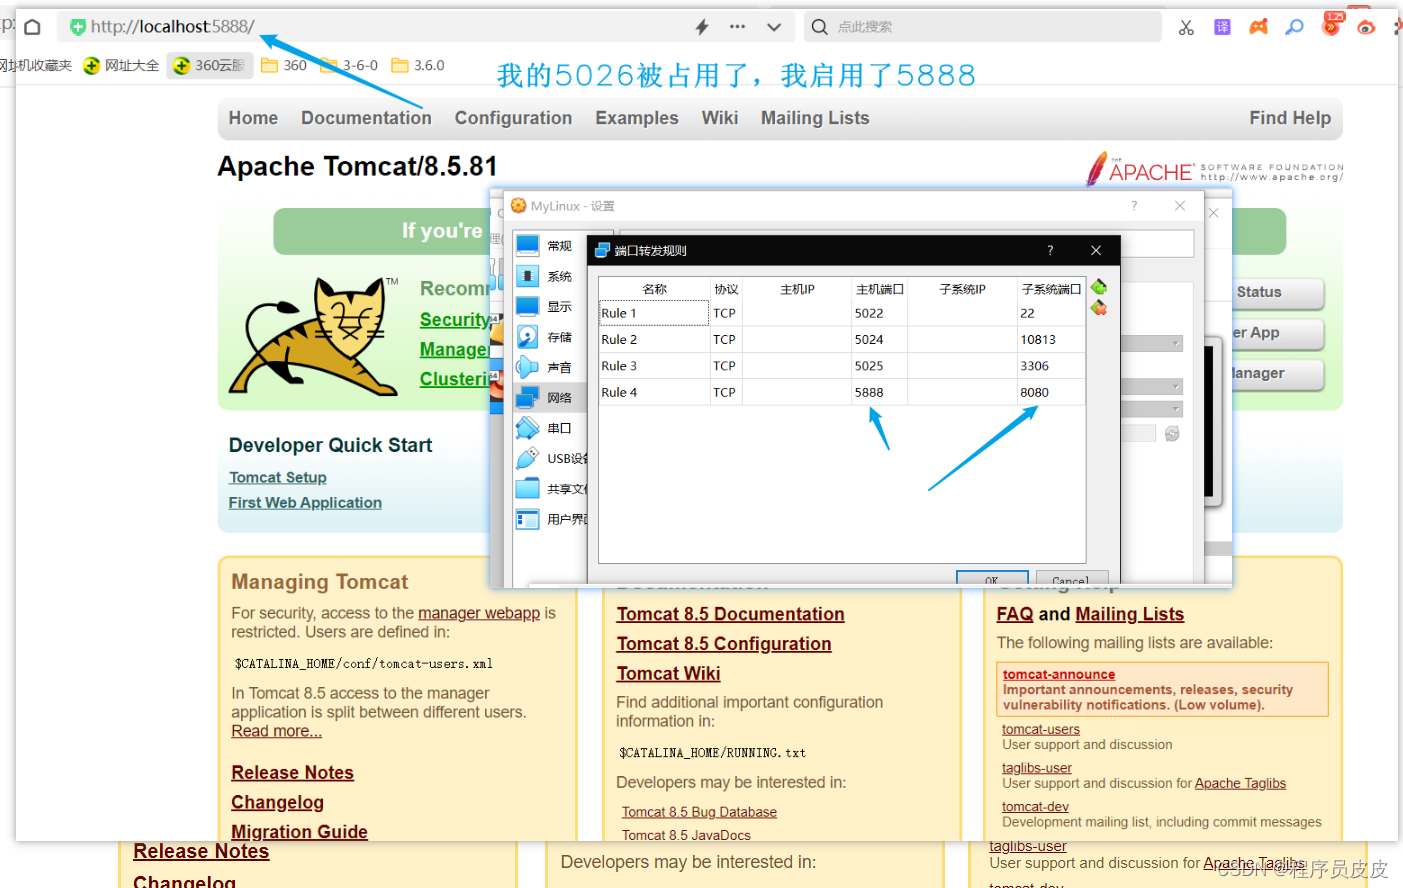Select the 共享文件夹 Shared folders category
The width and height of the screenshot is (1403, 888).
(x=551, y=489)
